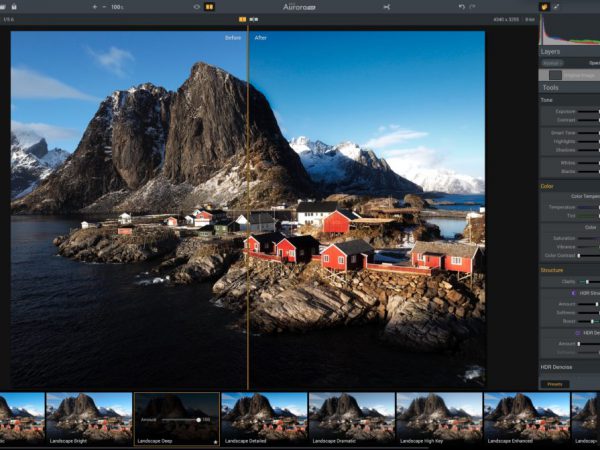Click the redo arrow icon

(473, 7)
